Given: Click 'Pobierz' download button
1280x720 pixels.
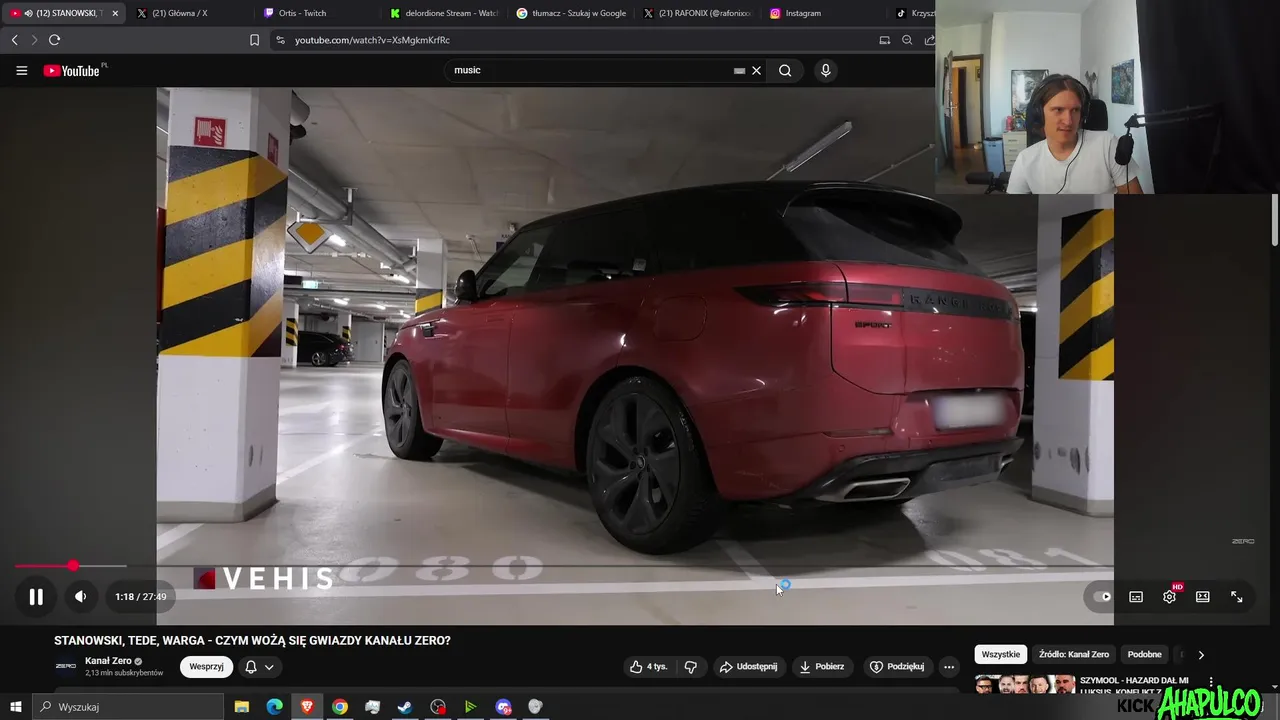Looking at the screenshot, I should (x=822, y=667).
